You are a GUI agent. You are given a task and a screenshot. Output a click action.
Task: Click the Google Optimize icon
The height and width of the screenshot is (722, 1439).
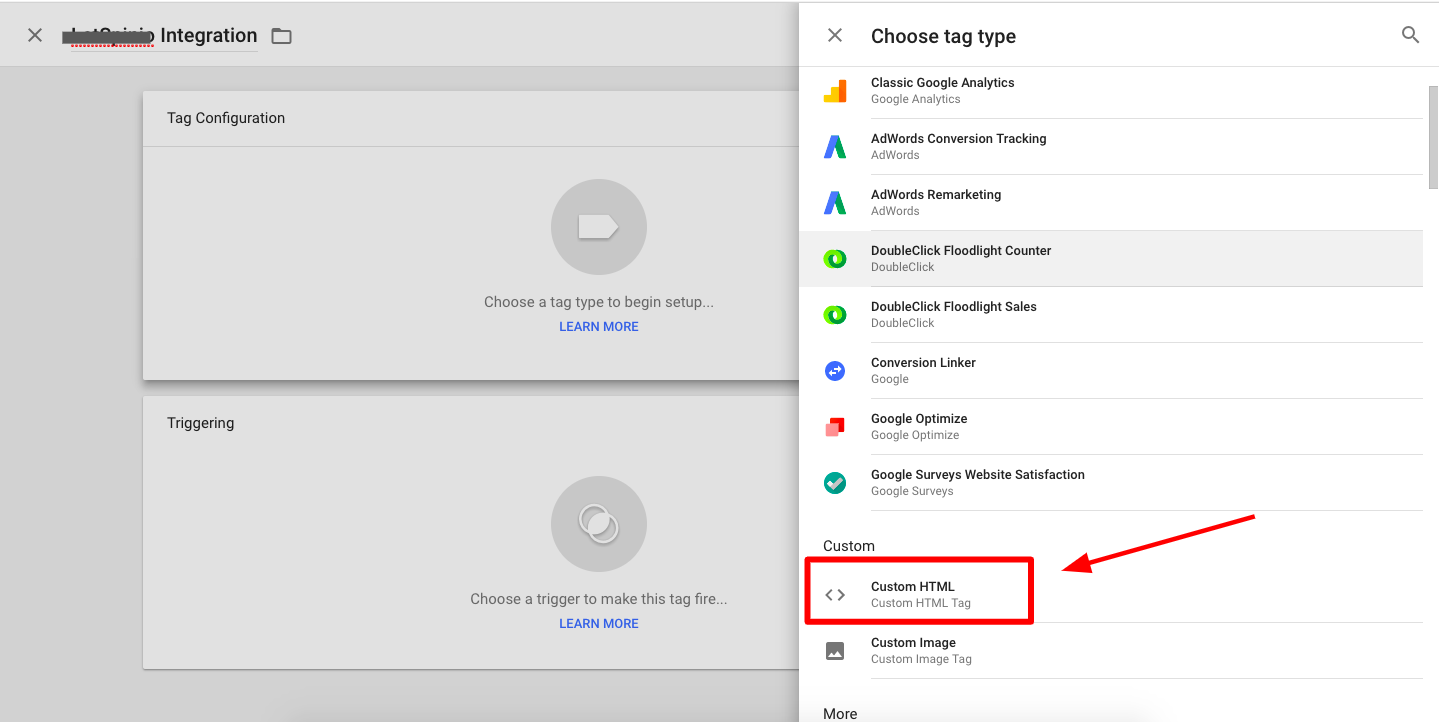tap(835, 427)
